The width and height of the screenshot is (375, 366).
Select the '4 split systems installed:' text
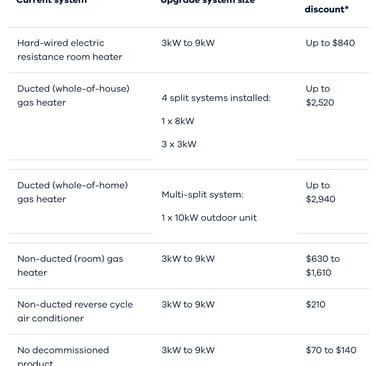[216, 98]
